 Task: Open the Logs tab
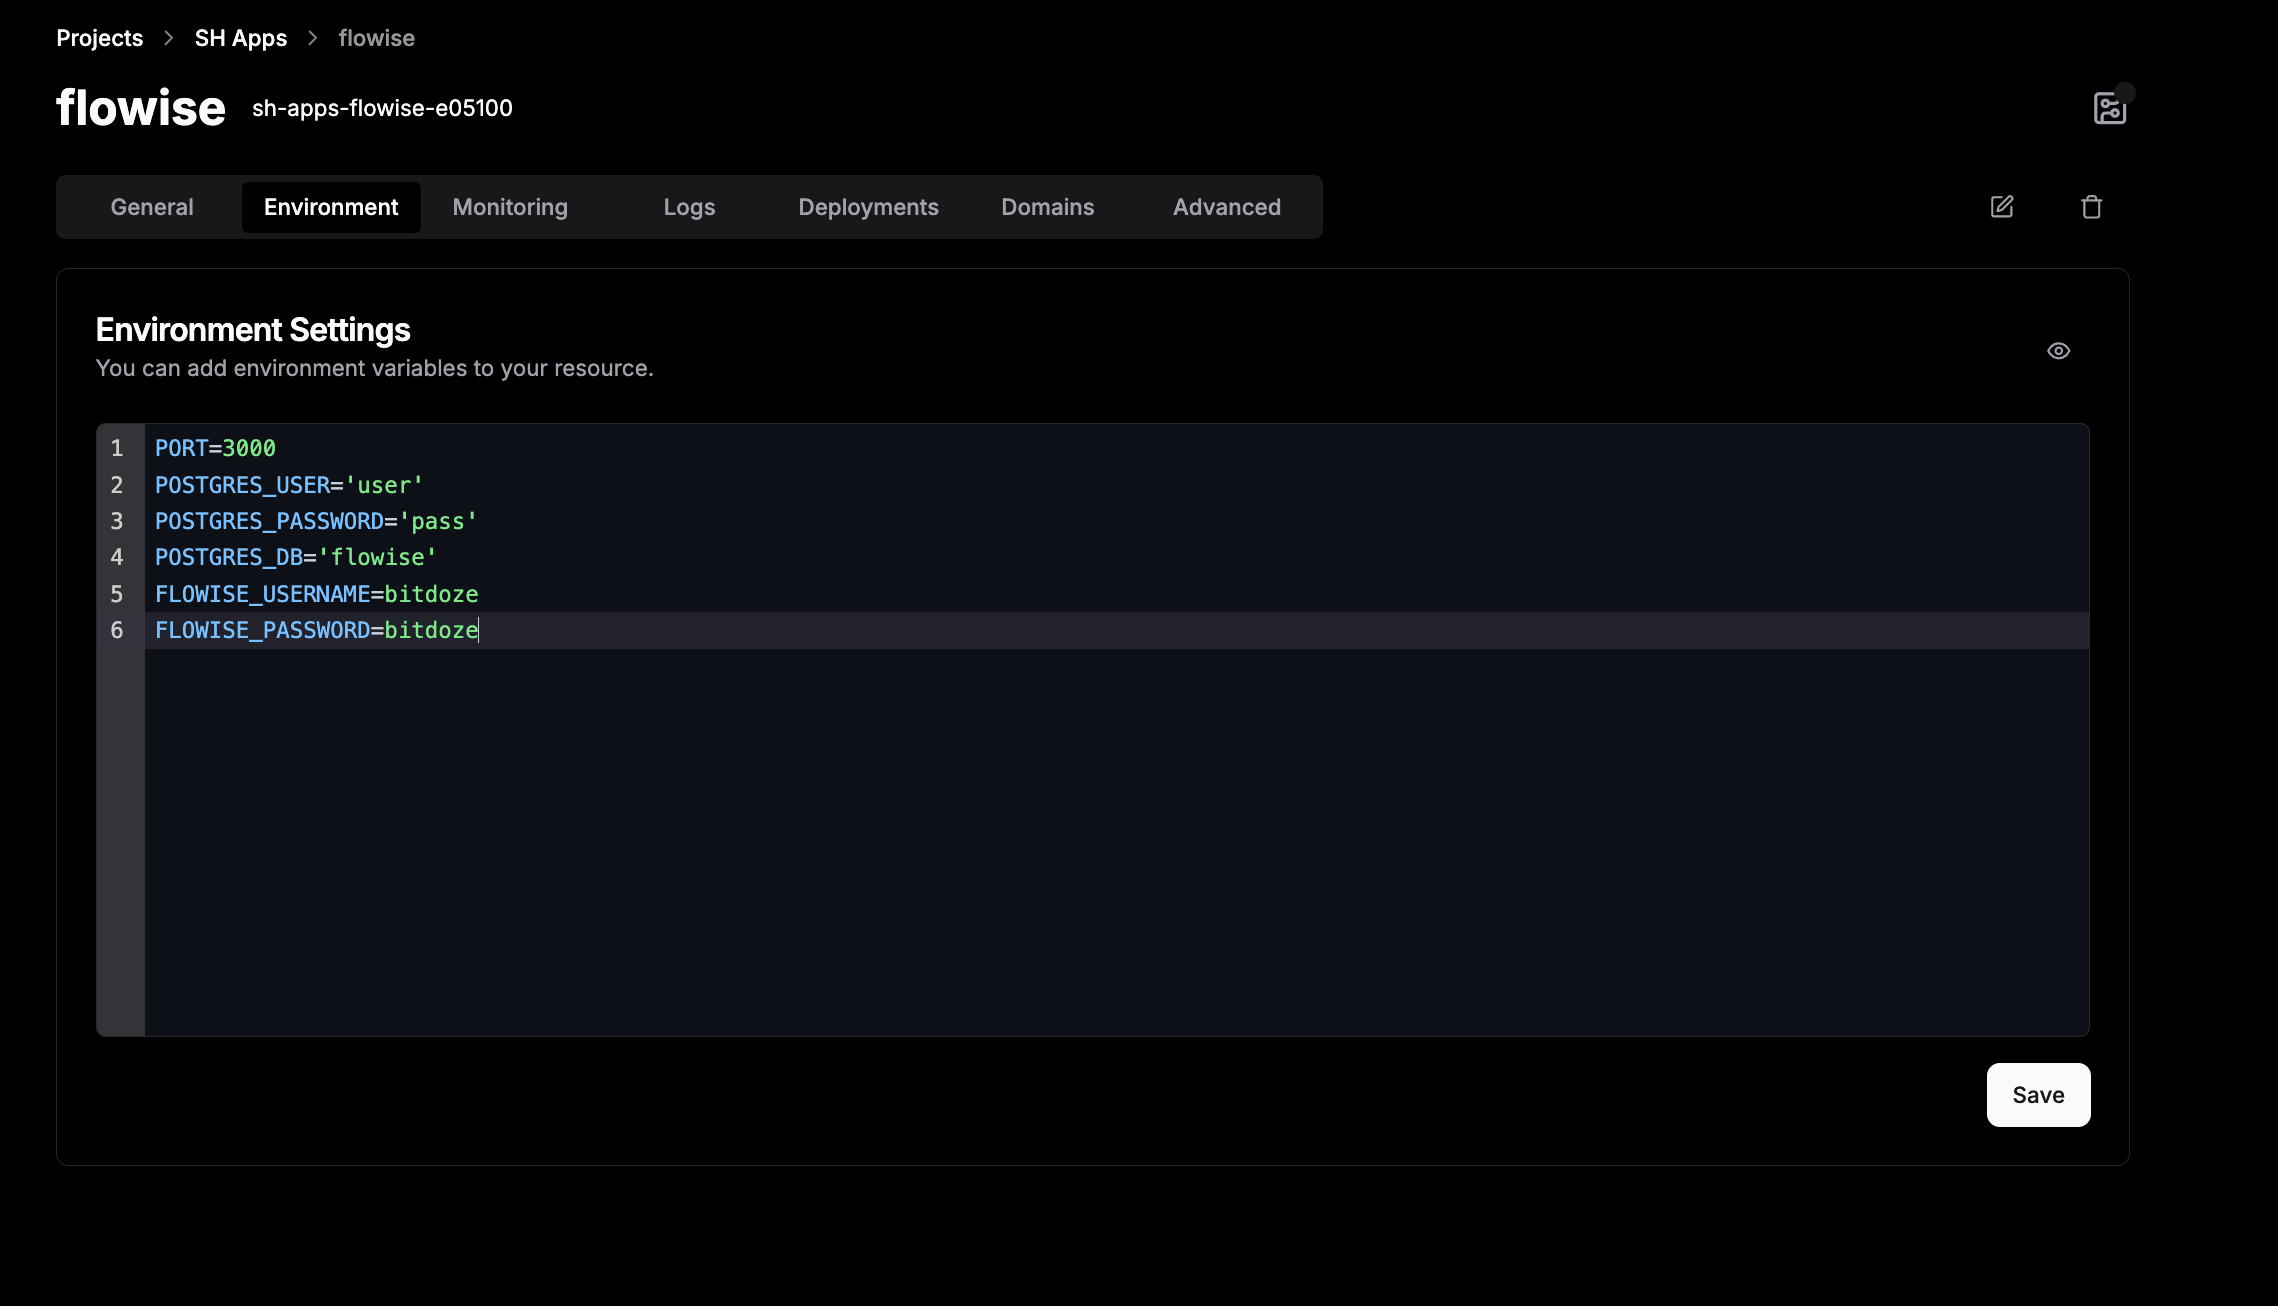pyautogui.click(x=689, y=207)
